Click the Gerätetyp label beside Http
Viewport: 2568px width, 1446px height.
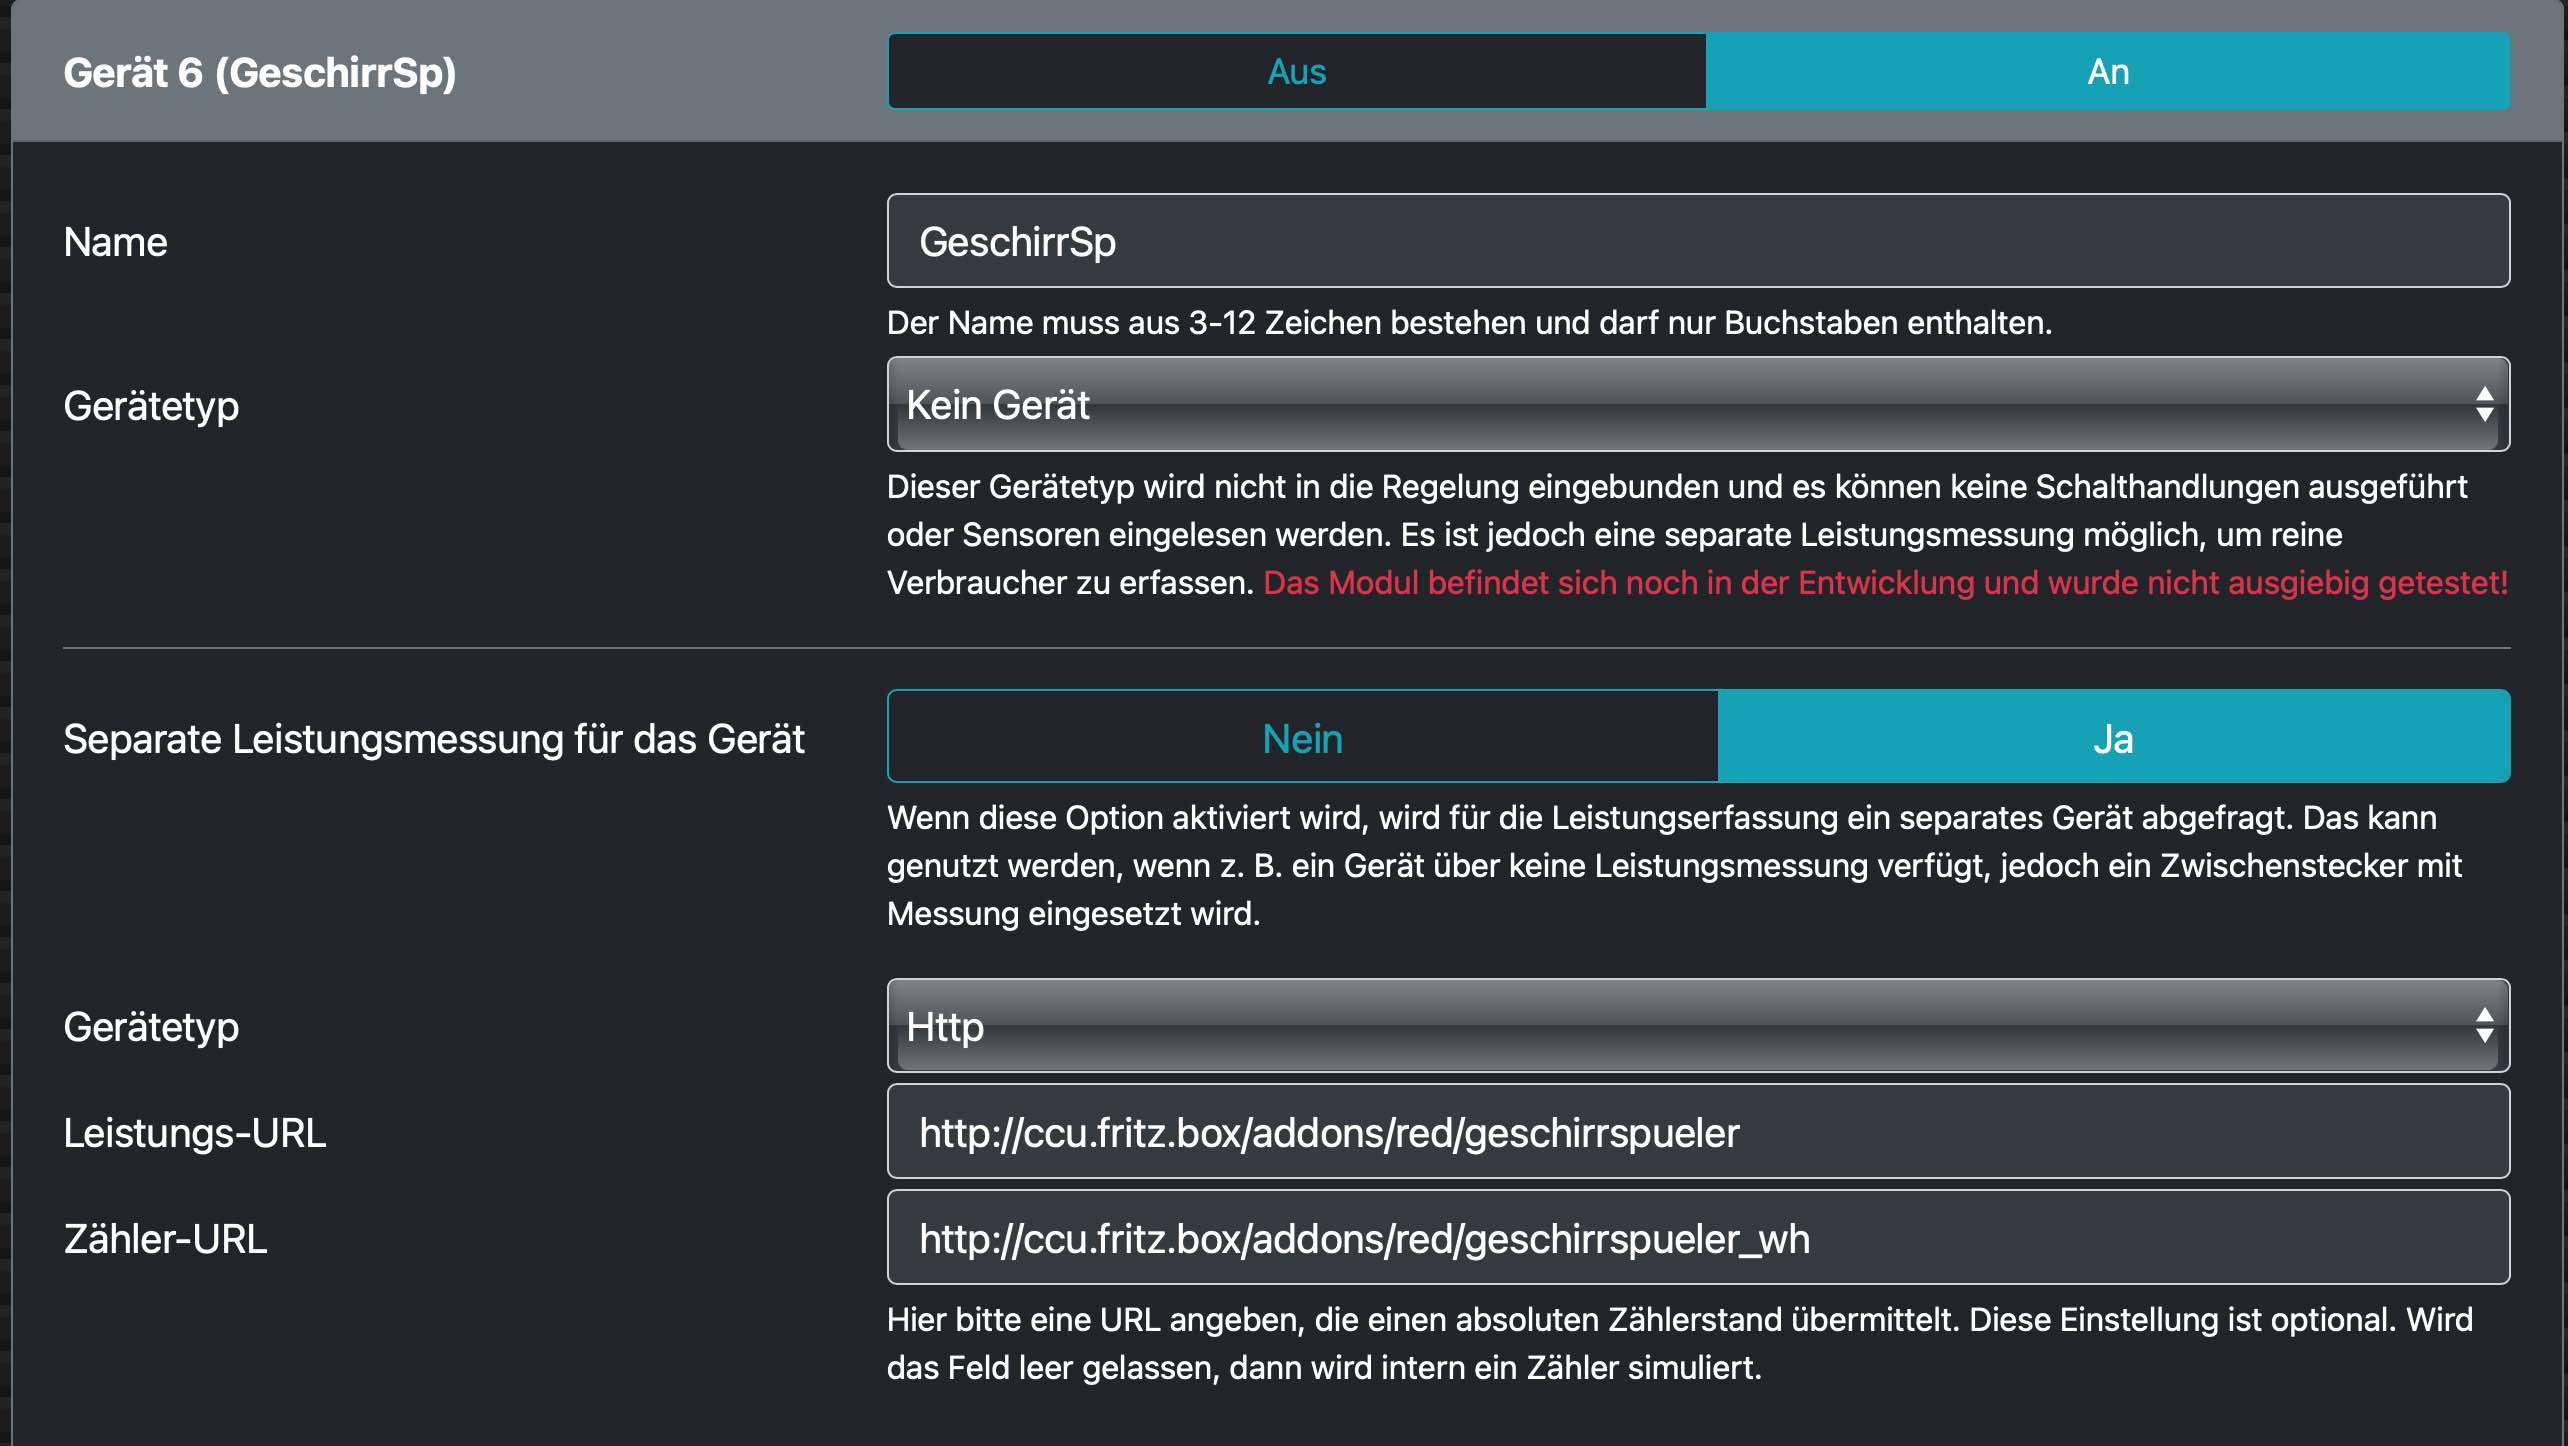point(151,1027)
